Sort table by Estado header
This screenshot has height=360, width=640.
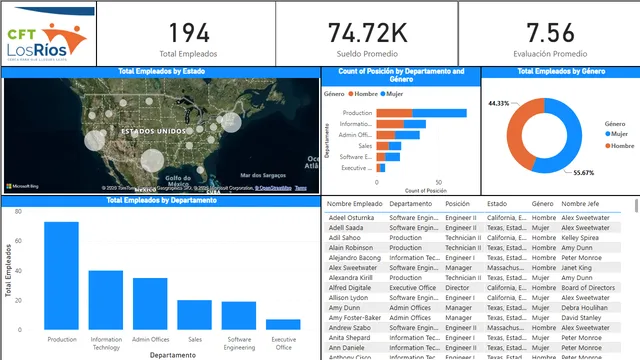pyautogui.click(x=497, y=204)
